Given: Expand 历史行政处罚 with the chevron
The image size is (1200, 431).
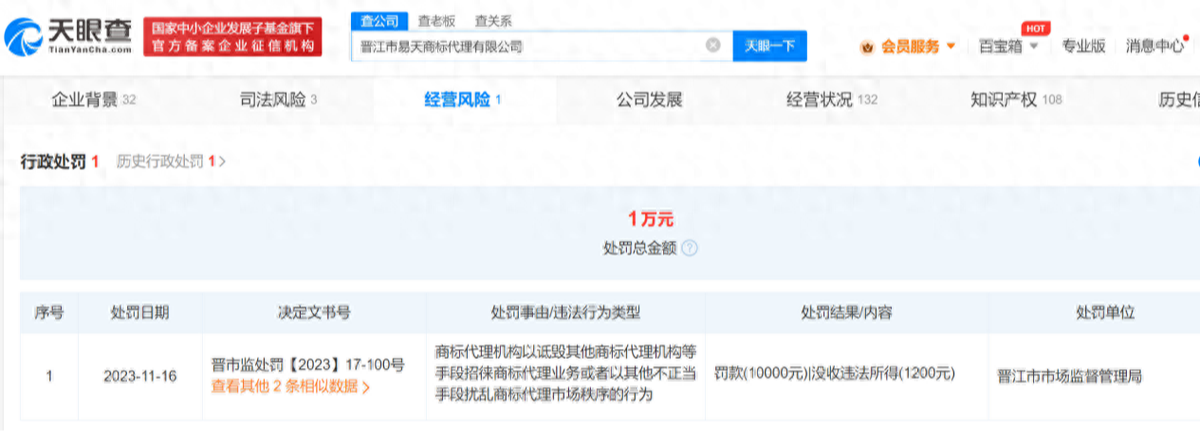Looking at the screenshot, I should 222,161.
